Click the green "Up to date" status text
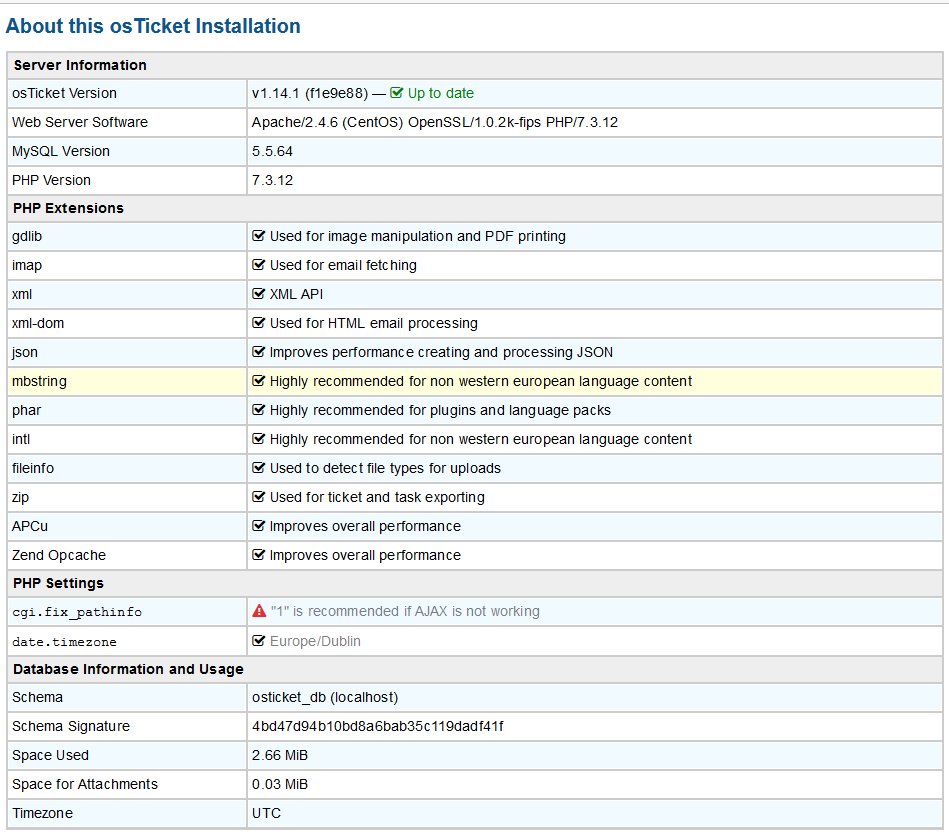Screen dimensions: 949x839 [x=441, y=93]
